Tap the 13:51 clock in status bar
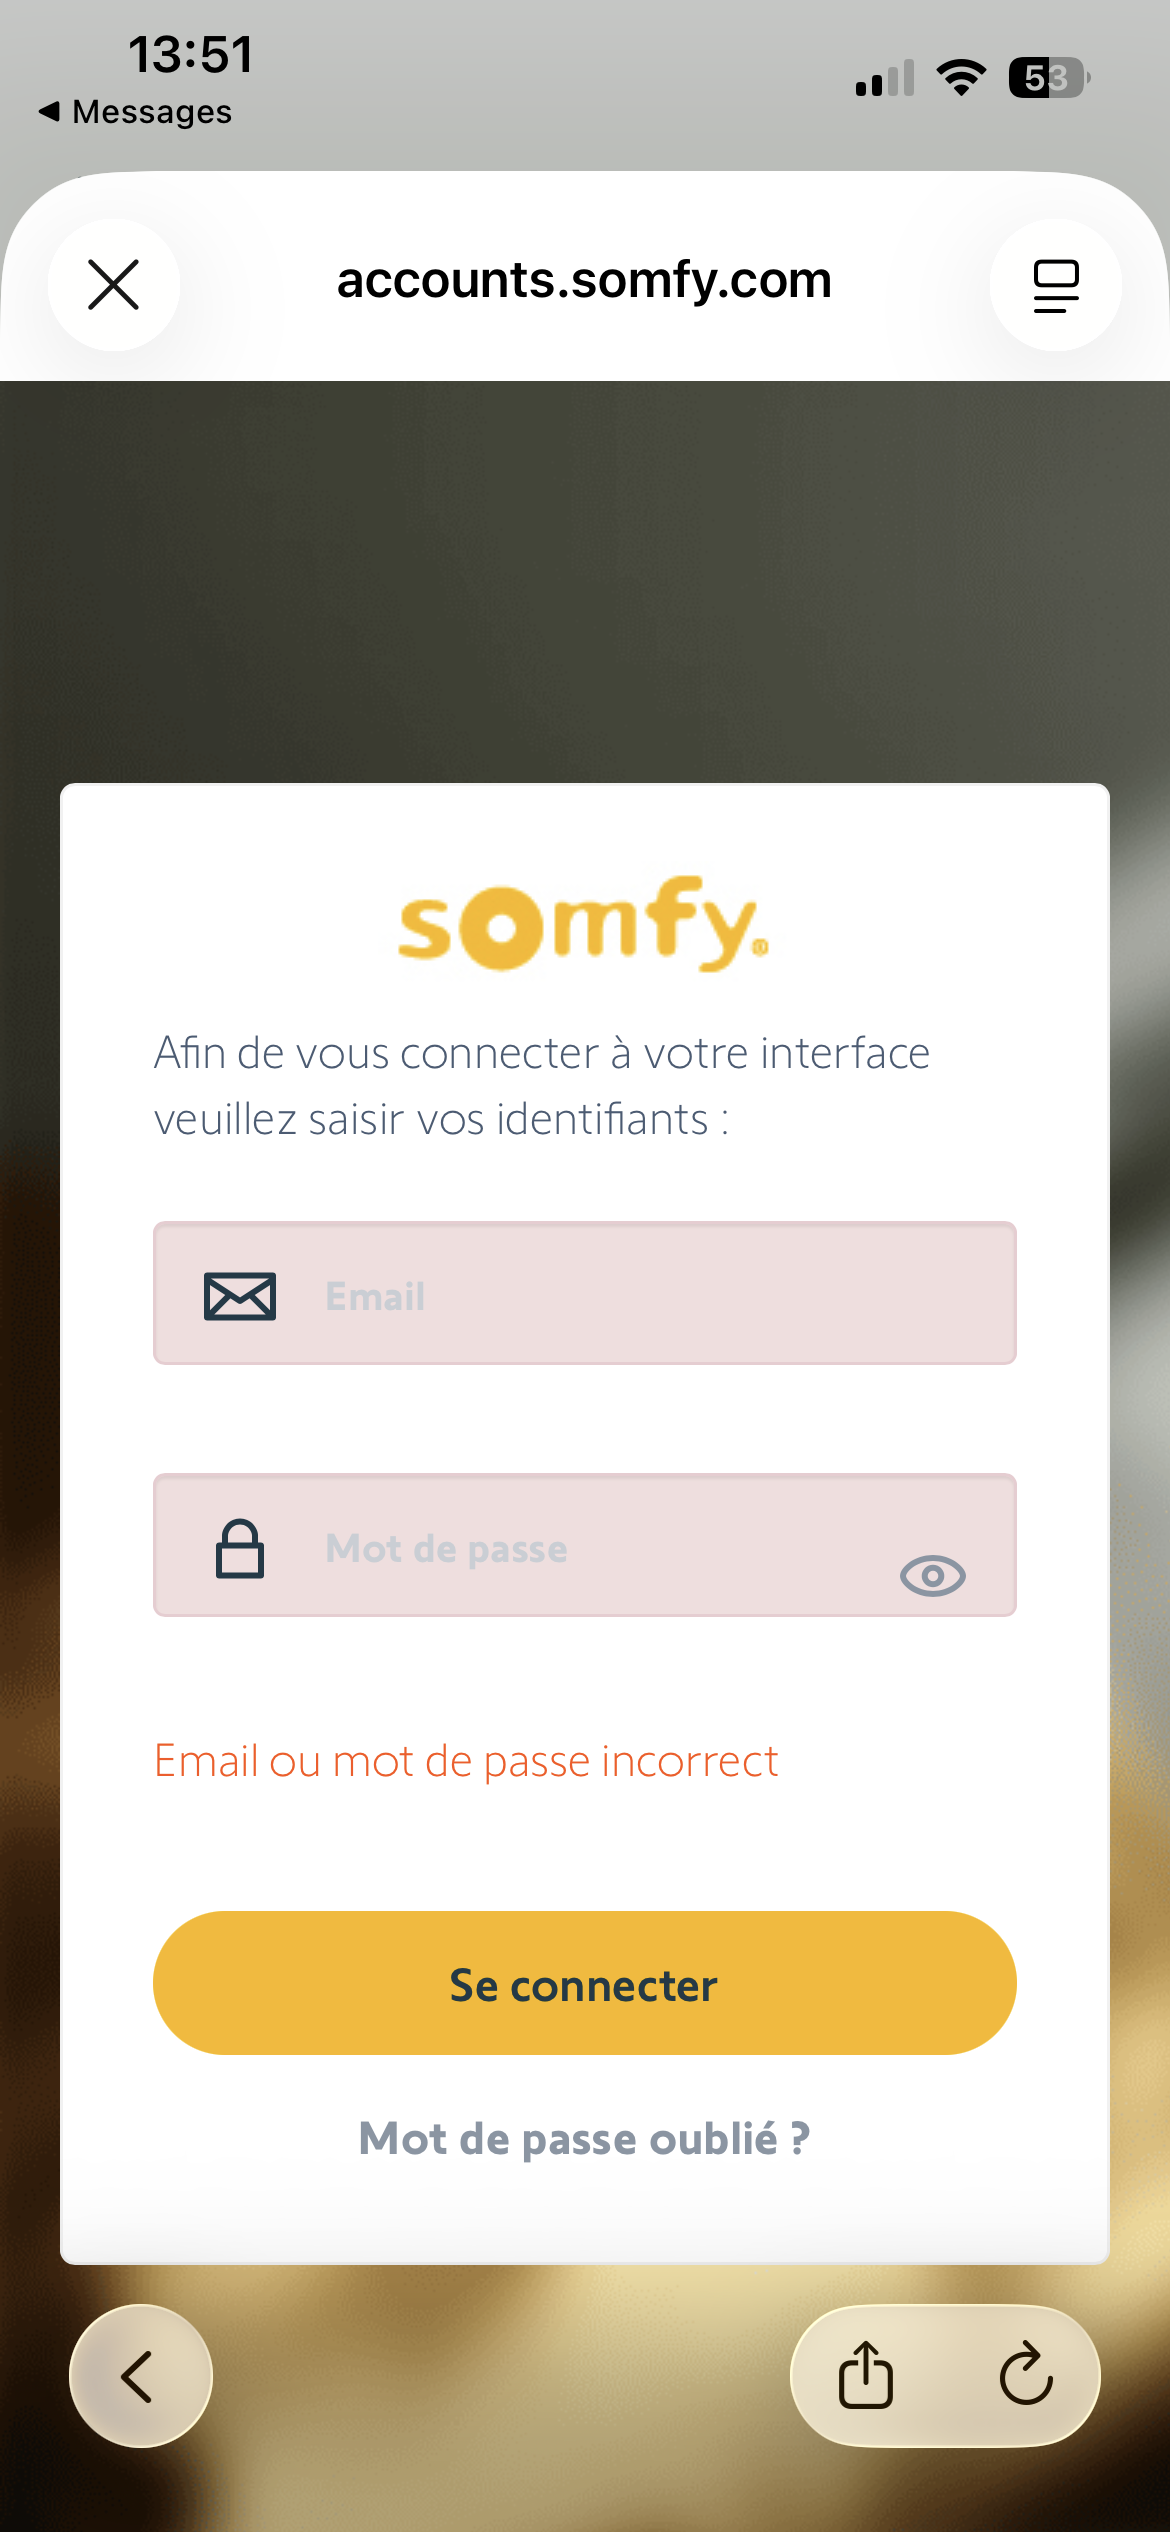Image resolution: width=1170 pixels, height=2532 pixels. click(190, 55)
